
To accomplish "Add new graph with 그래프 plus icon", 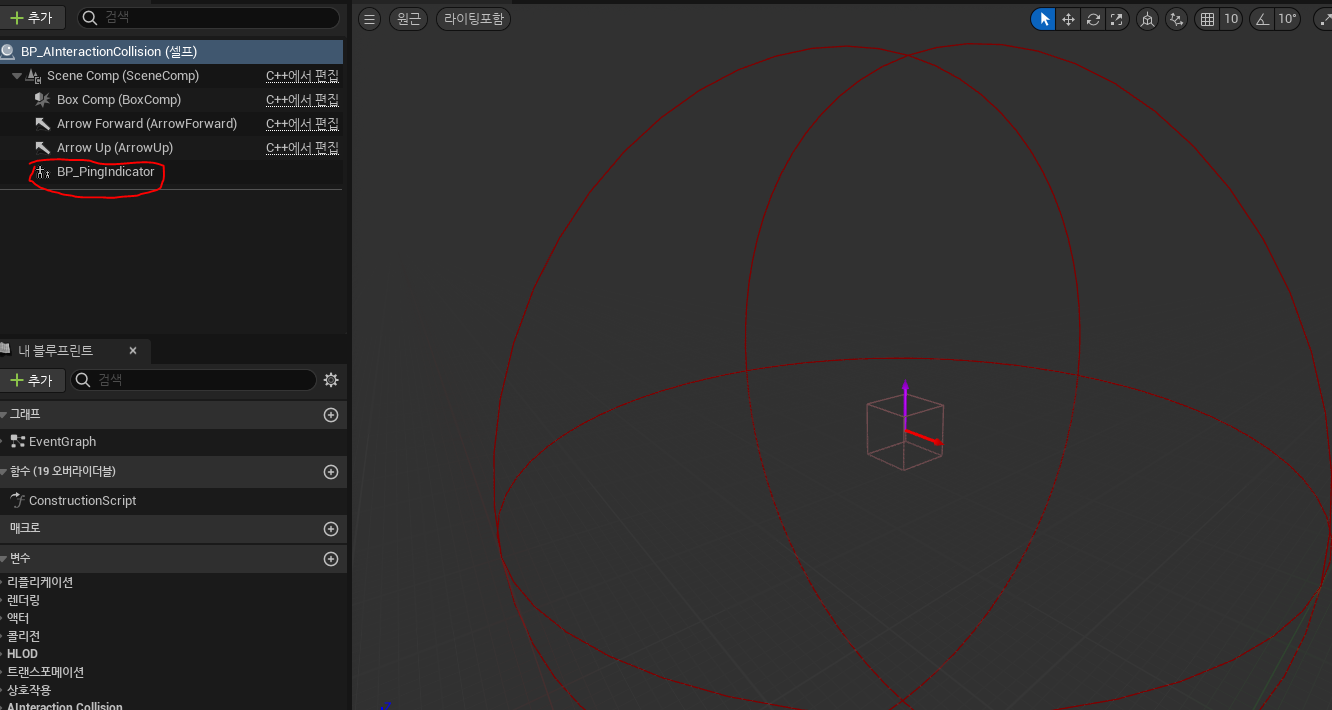I will 331,415.
